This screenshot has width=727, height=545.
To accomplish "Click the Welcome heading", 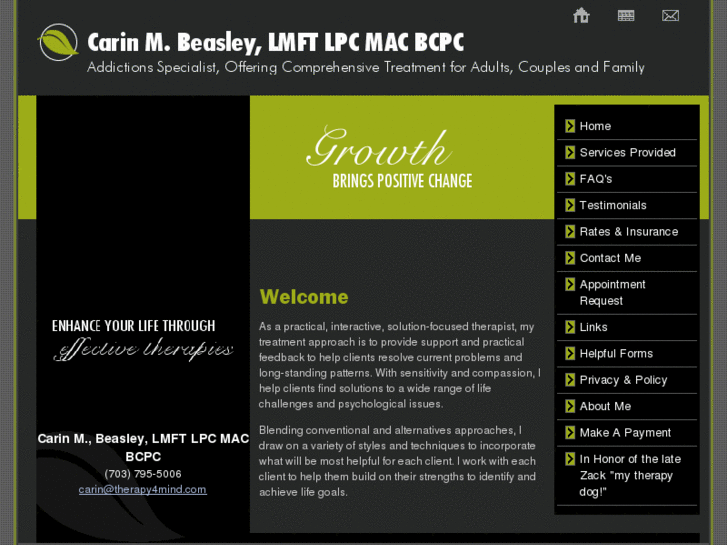I will 304,297.
